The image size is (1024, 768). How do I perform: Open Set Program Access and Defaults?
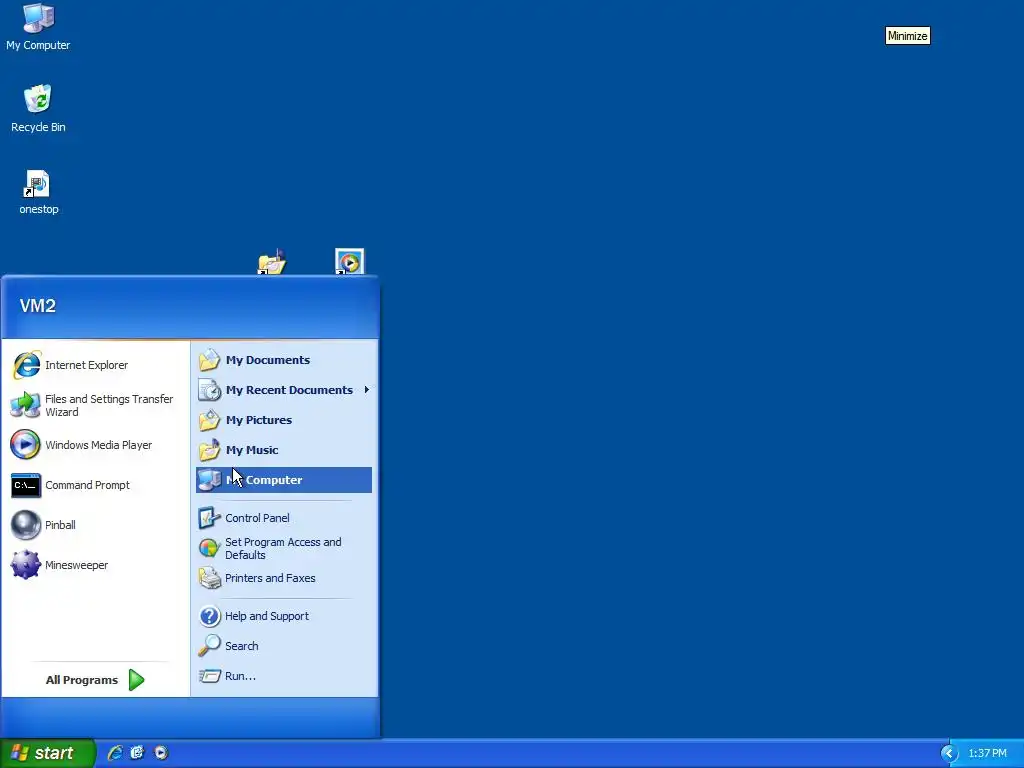[284, 549]
